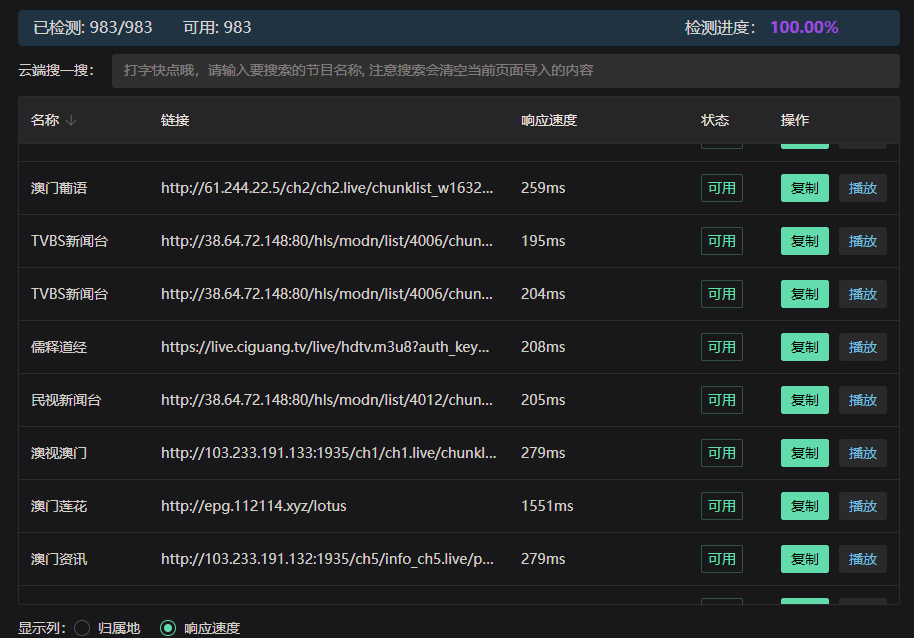Play the 澳门资讯 channel
This screenshot has height=638, width=914.
(x=862, y=559)
